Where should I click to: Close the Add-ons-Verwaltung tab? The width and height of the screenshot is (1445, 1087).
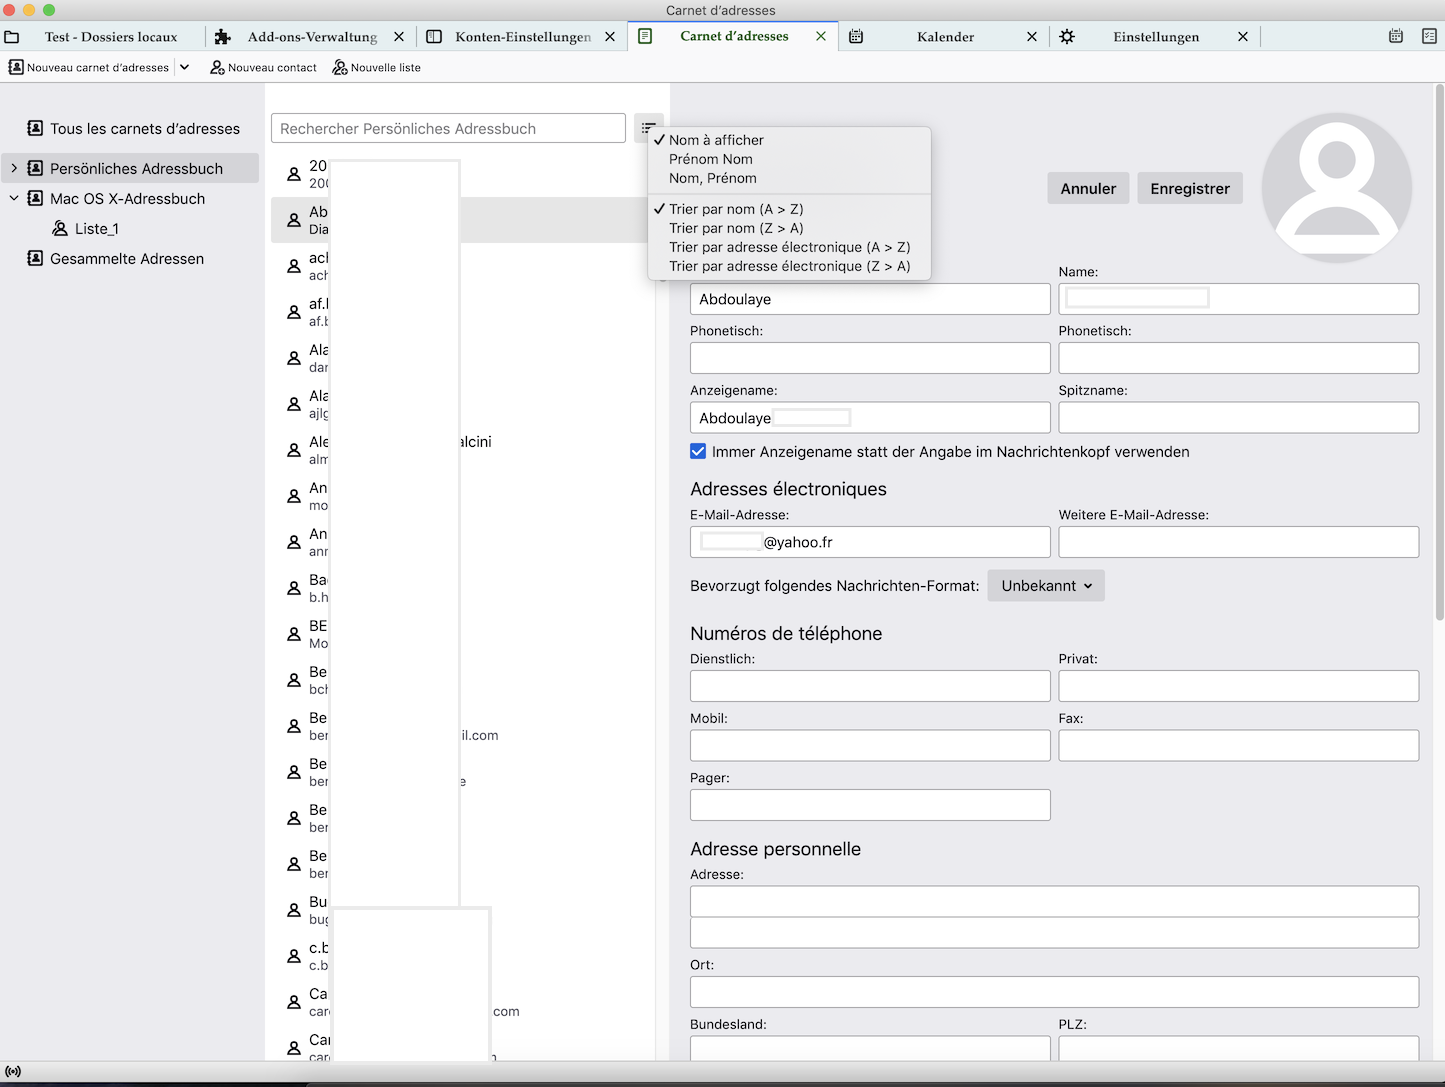pos(399,37)
